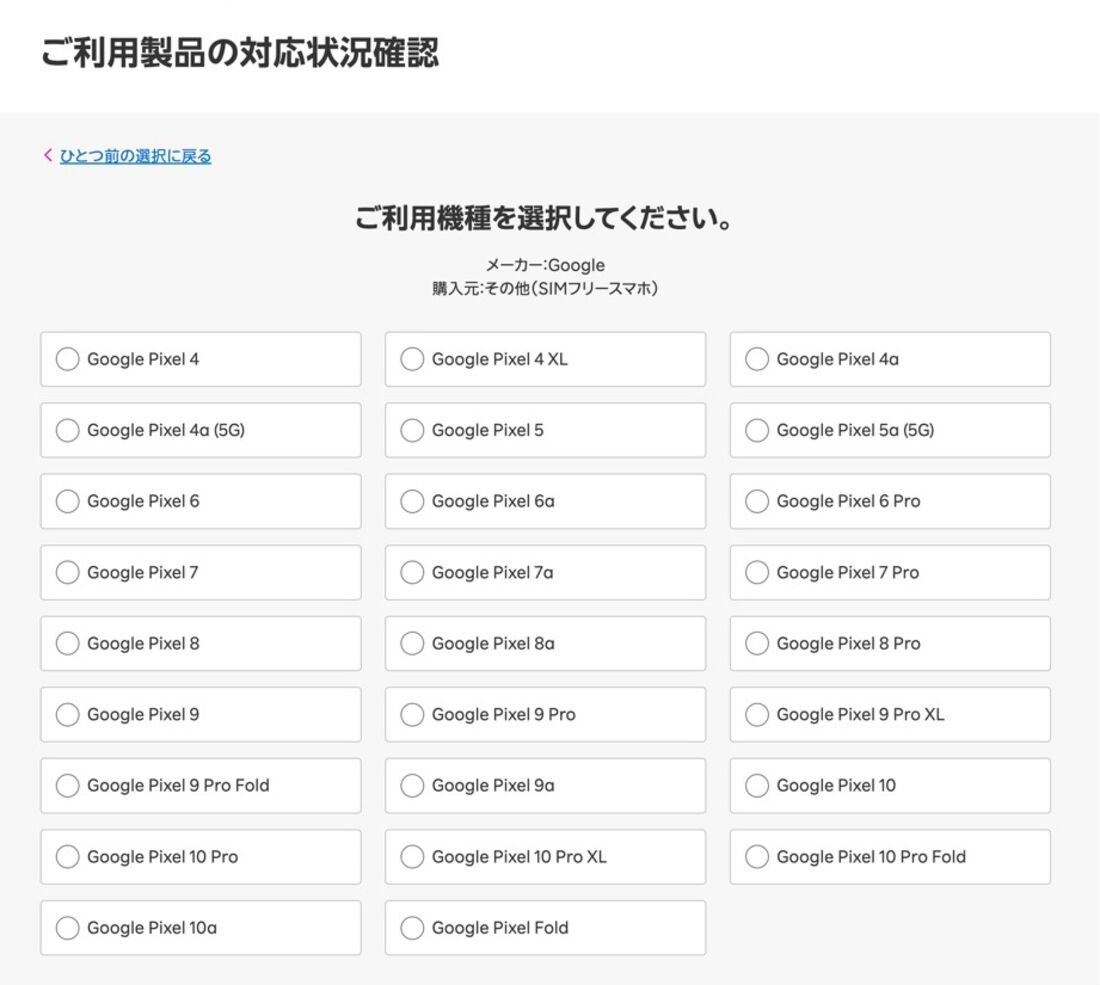Pick Google Pixel 9 Pro Fold
The width and height of the screenshot is (1100, 985).
(x=201, y=786)
